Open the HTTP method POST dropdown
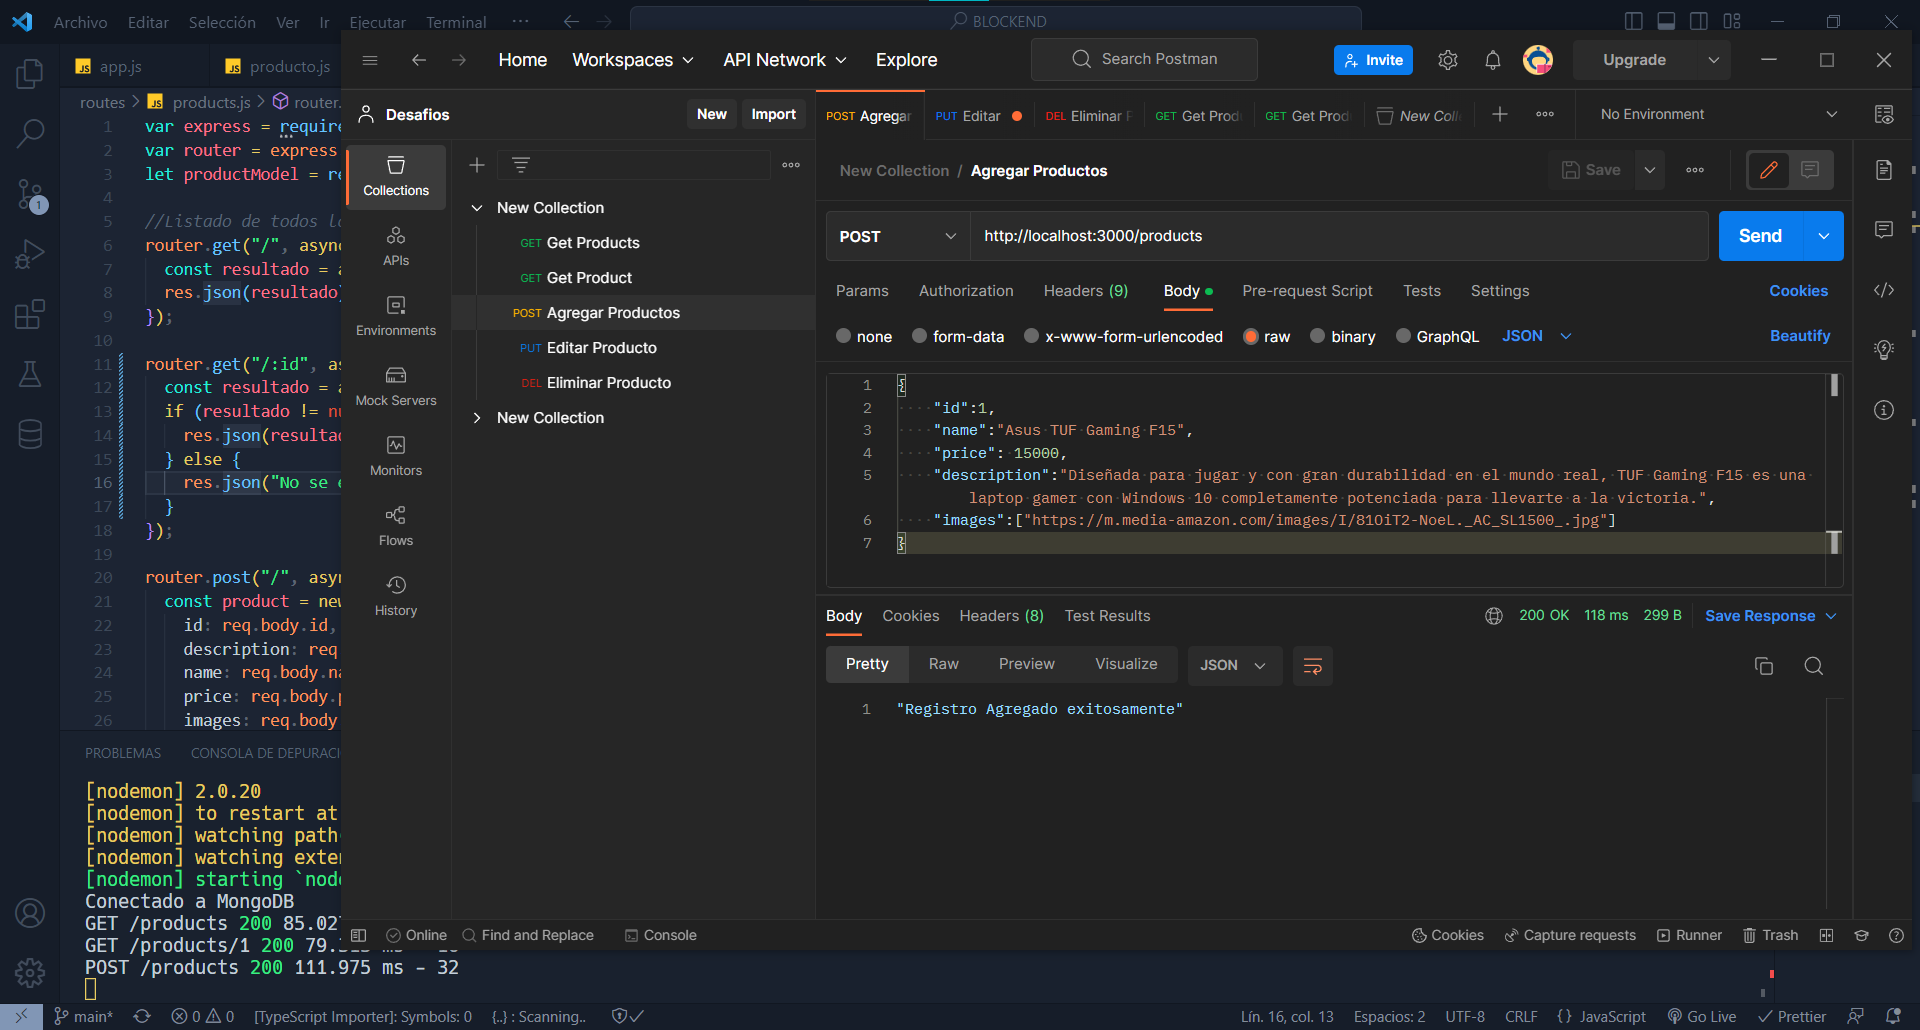 pos(898,237)
